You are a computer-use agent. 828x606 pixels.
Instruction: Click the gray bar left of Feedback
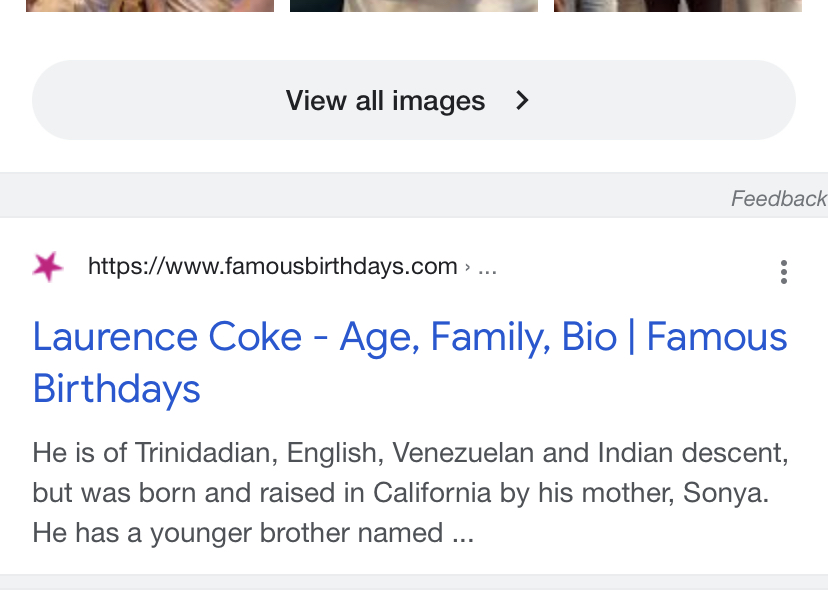coord(364,195)
